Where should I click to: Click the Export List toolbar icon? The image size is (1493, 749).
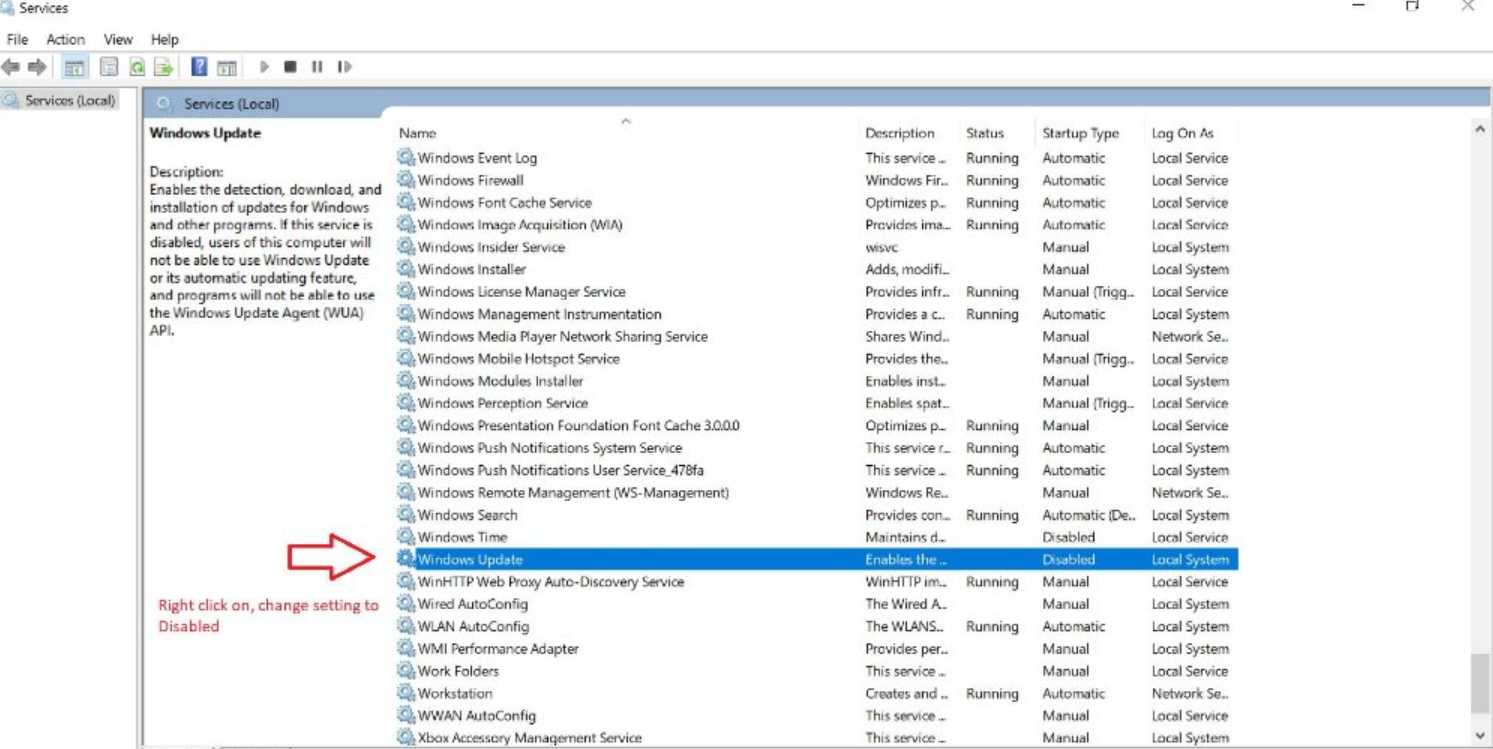pyautogui.click(x=164, y=67)
